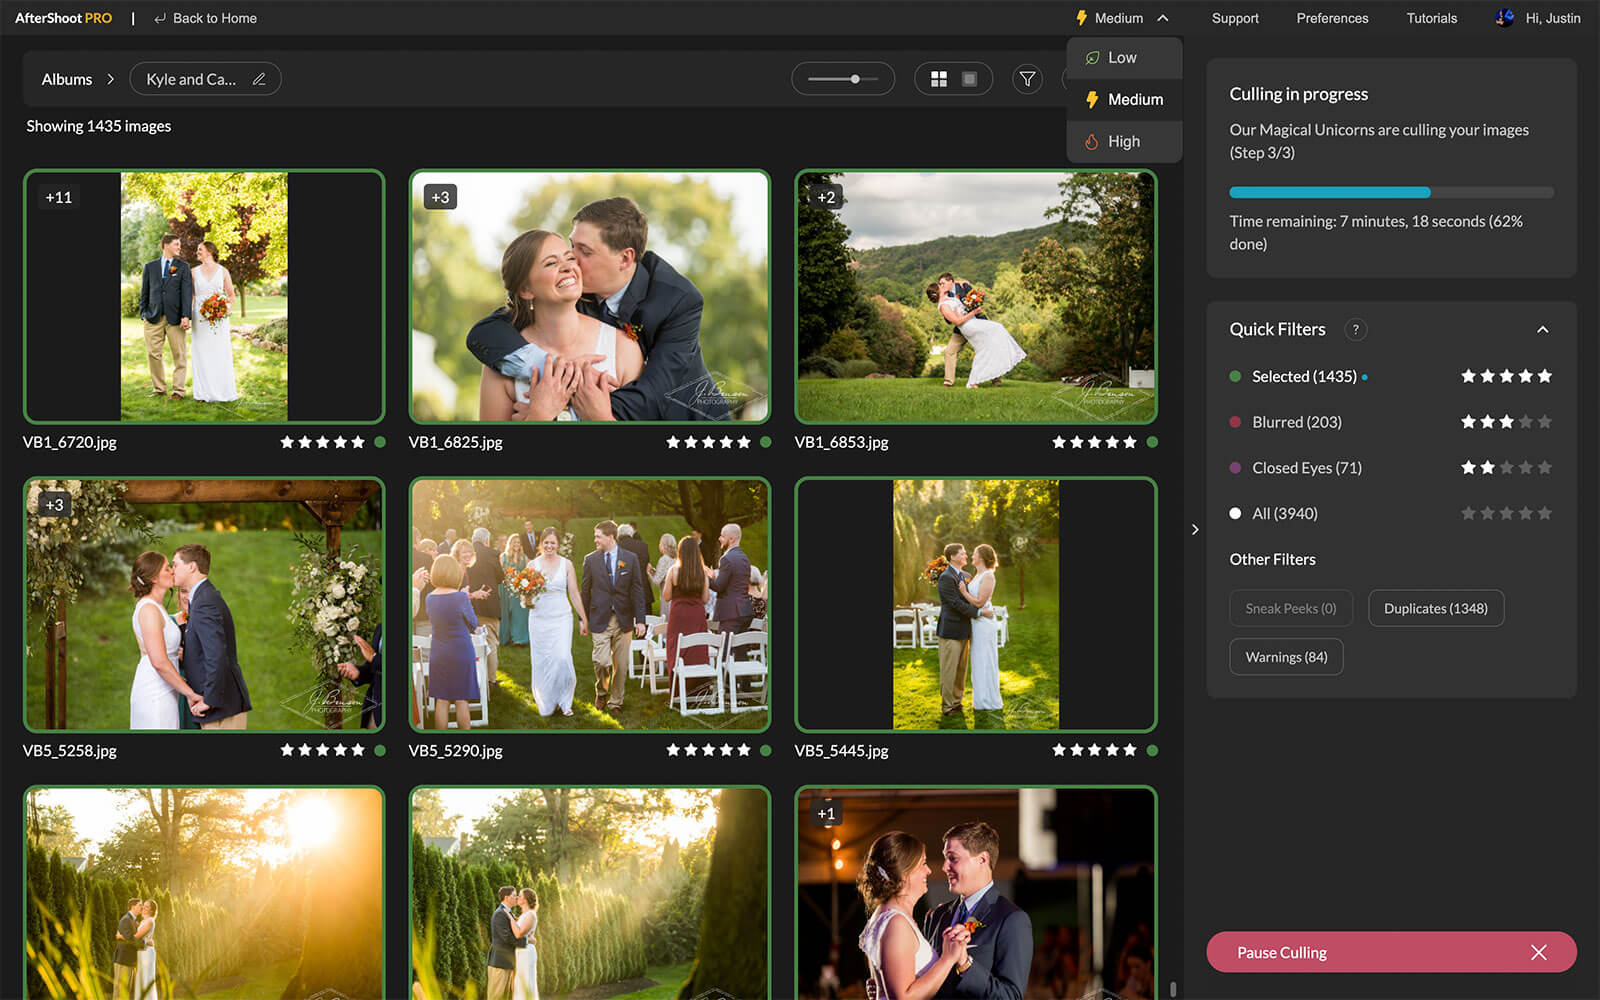Viewport: 1600px width, 1000px height.
Task: Click the thumbnail size slider handle
Action: 855,79
